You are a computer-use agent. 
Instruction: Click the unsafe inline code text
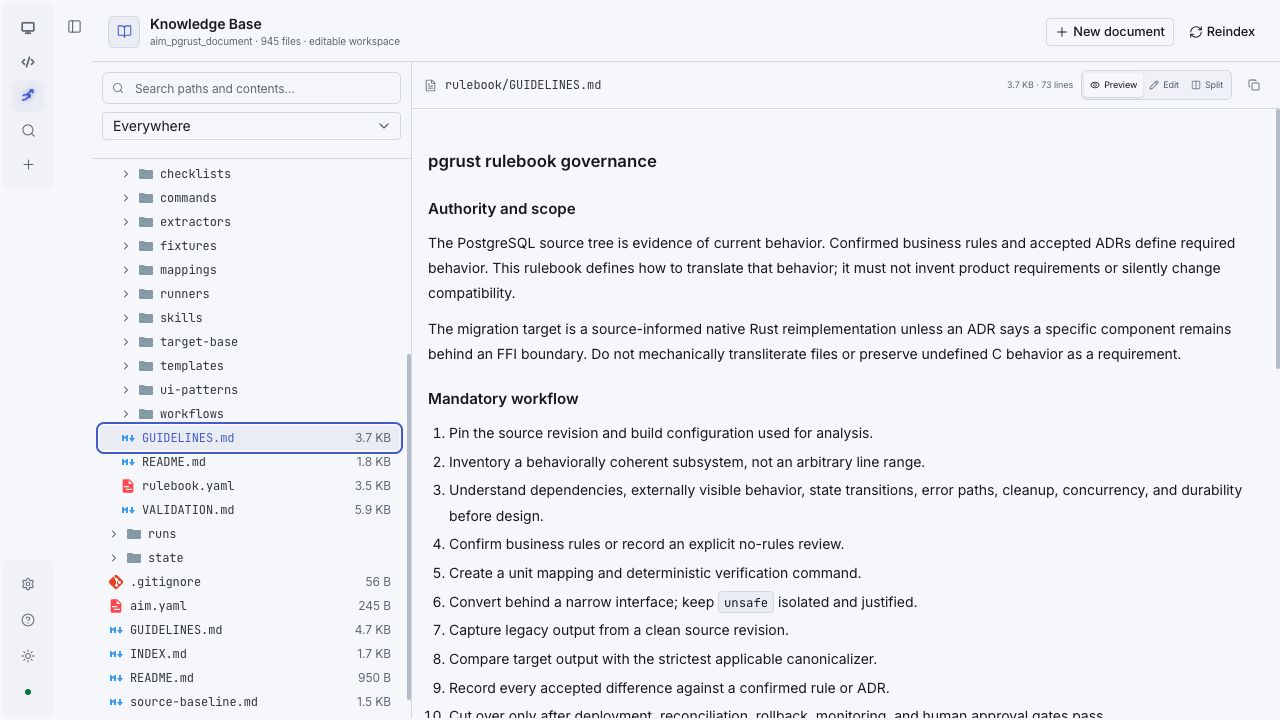coord(746,602)
